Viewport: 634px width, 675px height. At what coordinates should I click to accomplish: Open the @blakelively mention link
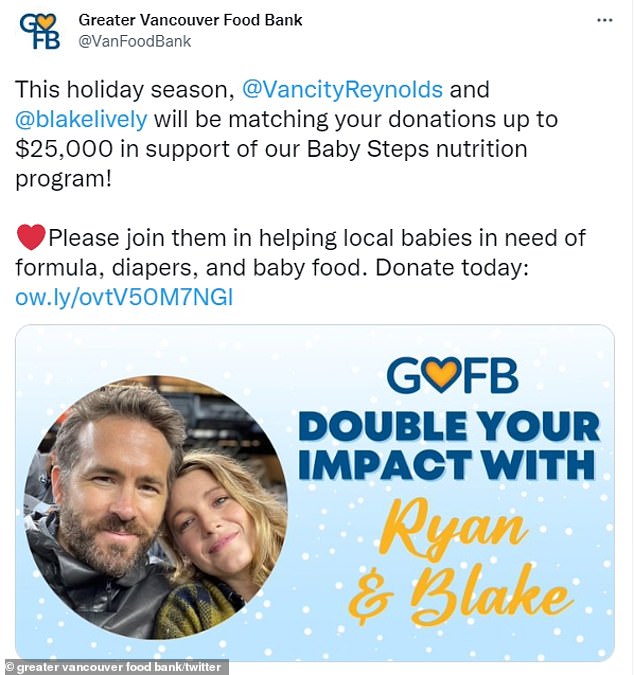[82, 119]
